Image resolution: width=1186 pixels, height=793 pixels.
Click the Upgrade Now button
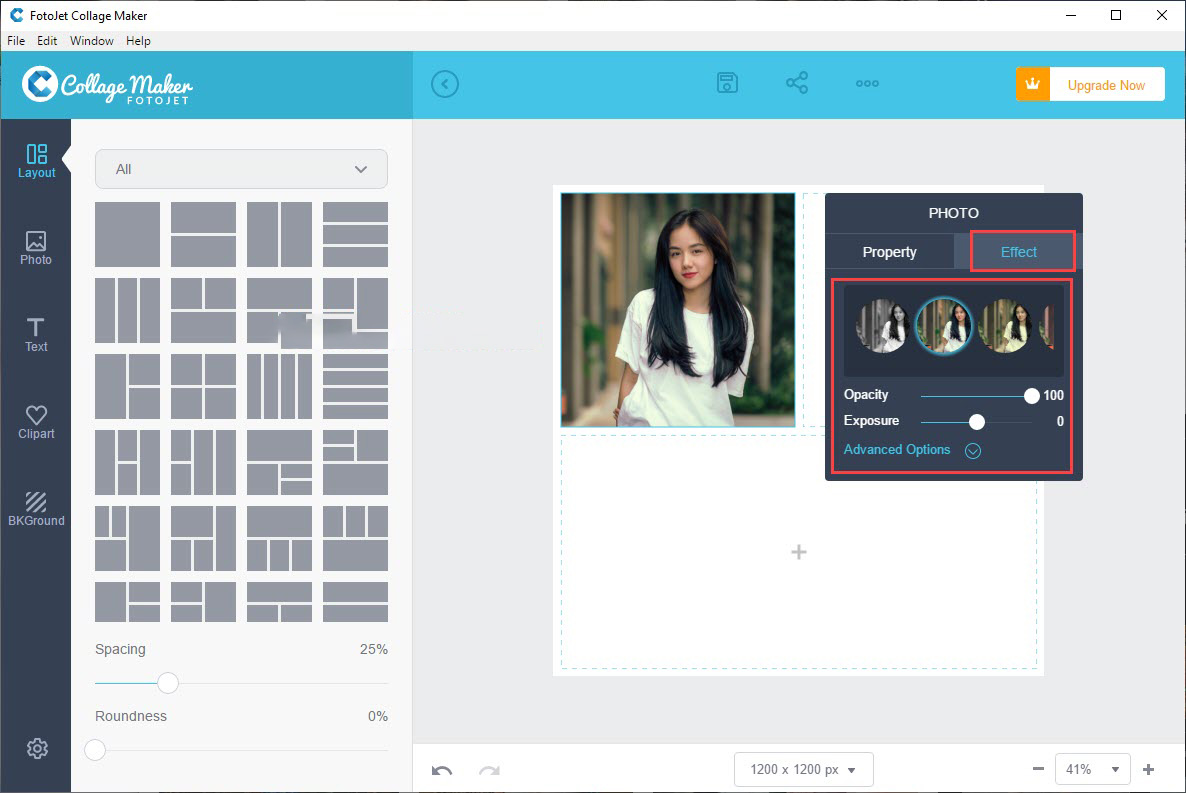(x=1090, y=85)
